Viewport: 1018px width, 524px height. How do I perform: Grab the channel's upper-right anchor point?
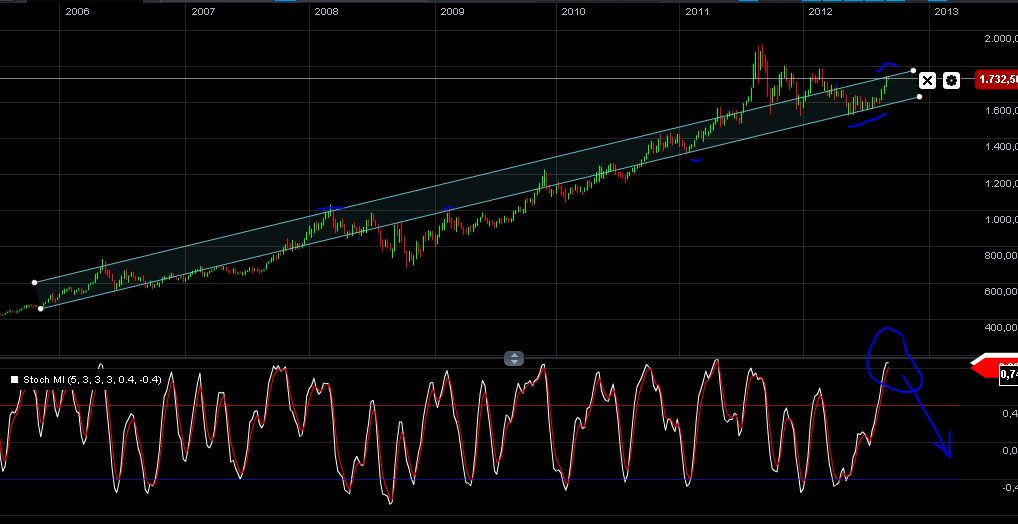[x=913, y=70]
